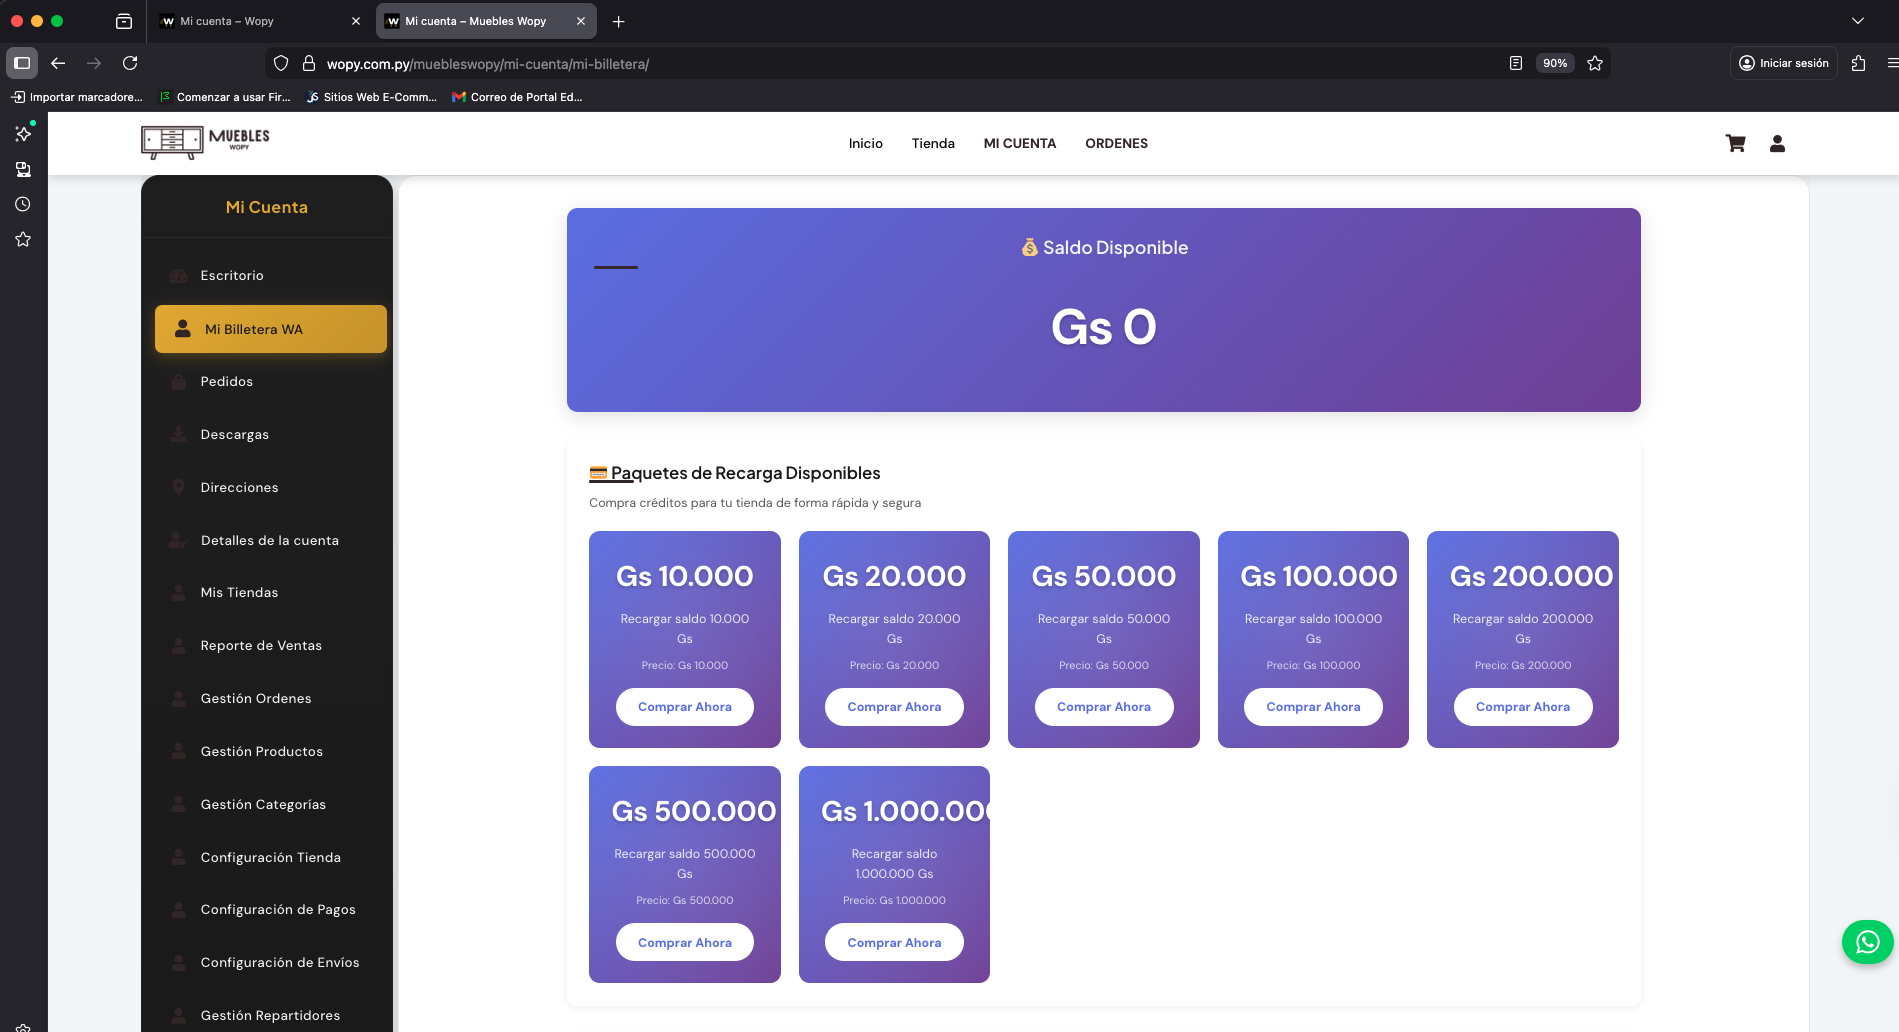Image resolution: width=1899 pixels, height=1032 pixels.
Task: Select Pedidos in the account sidebar
Action: 227,382
